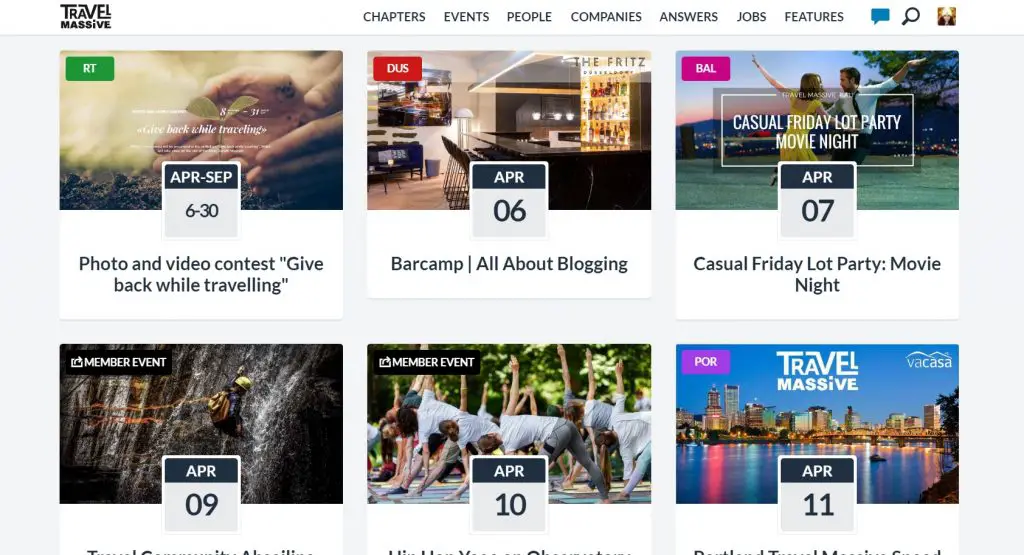Open the Companies menu item

[606, 17]
